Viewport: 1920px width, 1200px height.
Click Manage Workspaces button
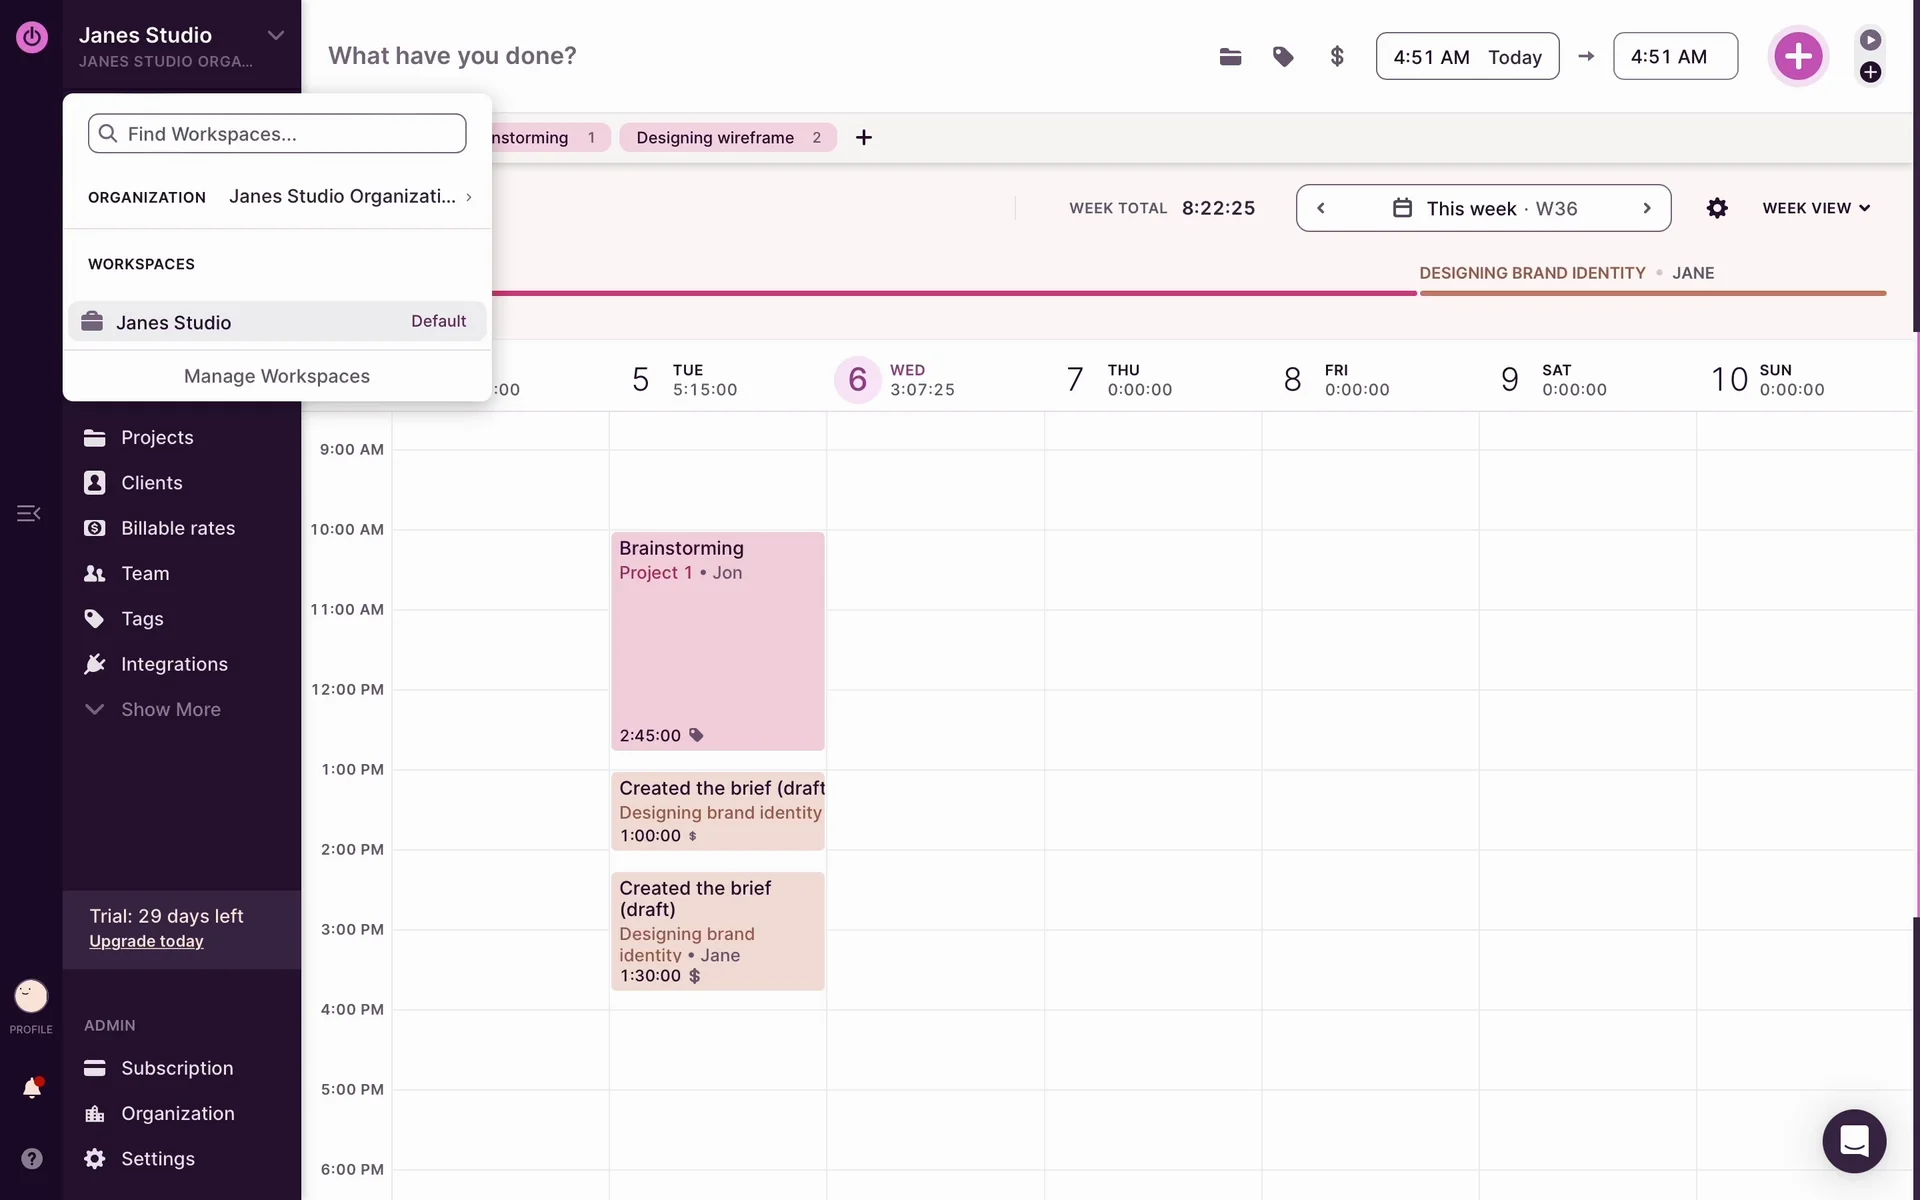pyautogui.click(x=277, y=376)
